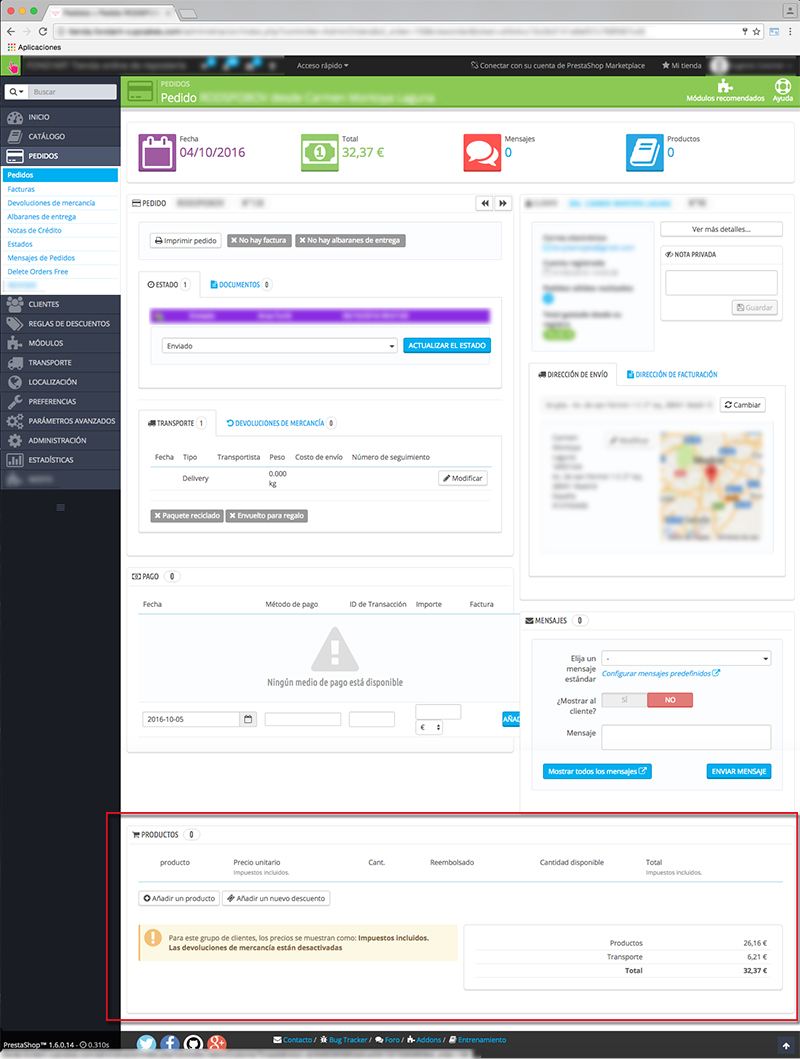Go to next order arrow button
Screen dimensions: 800x1059
point(503,203)
